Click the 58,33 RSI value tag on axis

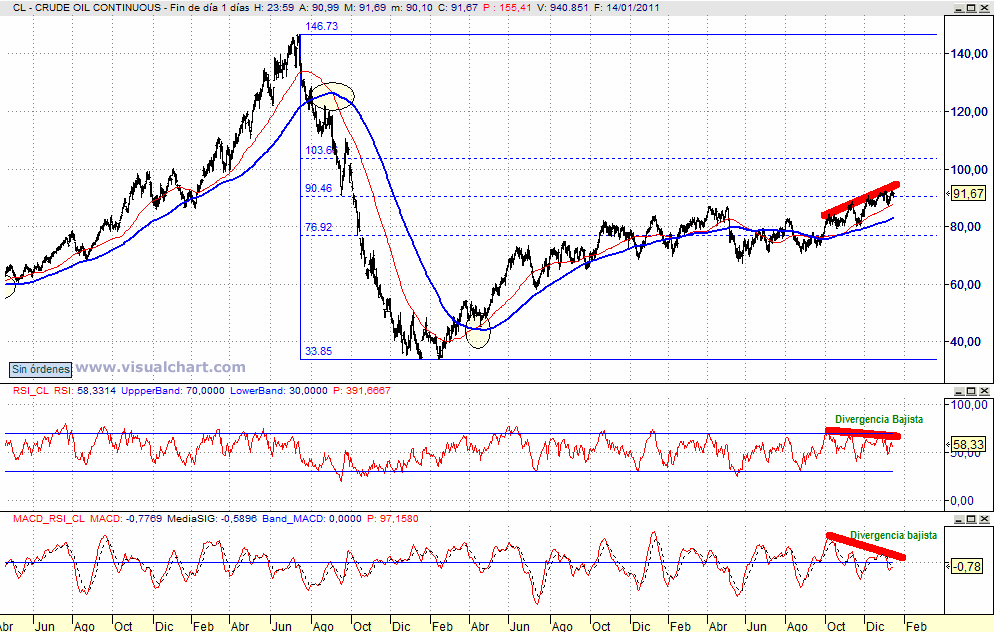(968, 444)
